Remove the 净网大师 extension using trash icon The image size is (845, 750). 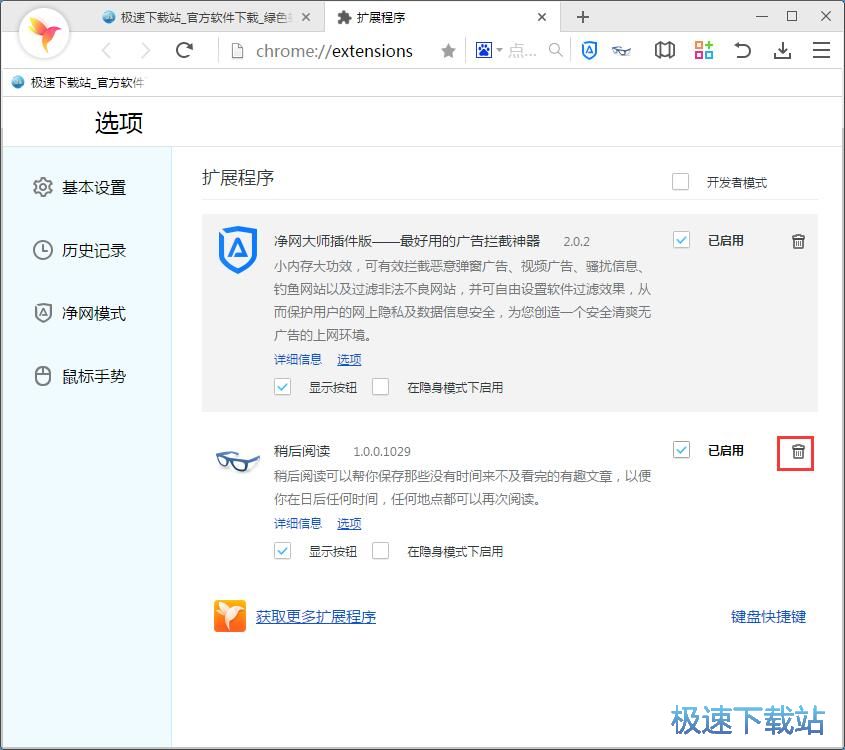pos(798,241)
